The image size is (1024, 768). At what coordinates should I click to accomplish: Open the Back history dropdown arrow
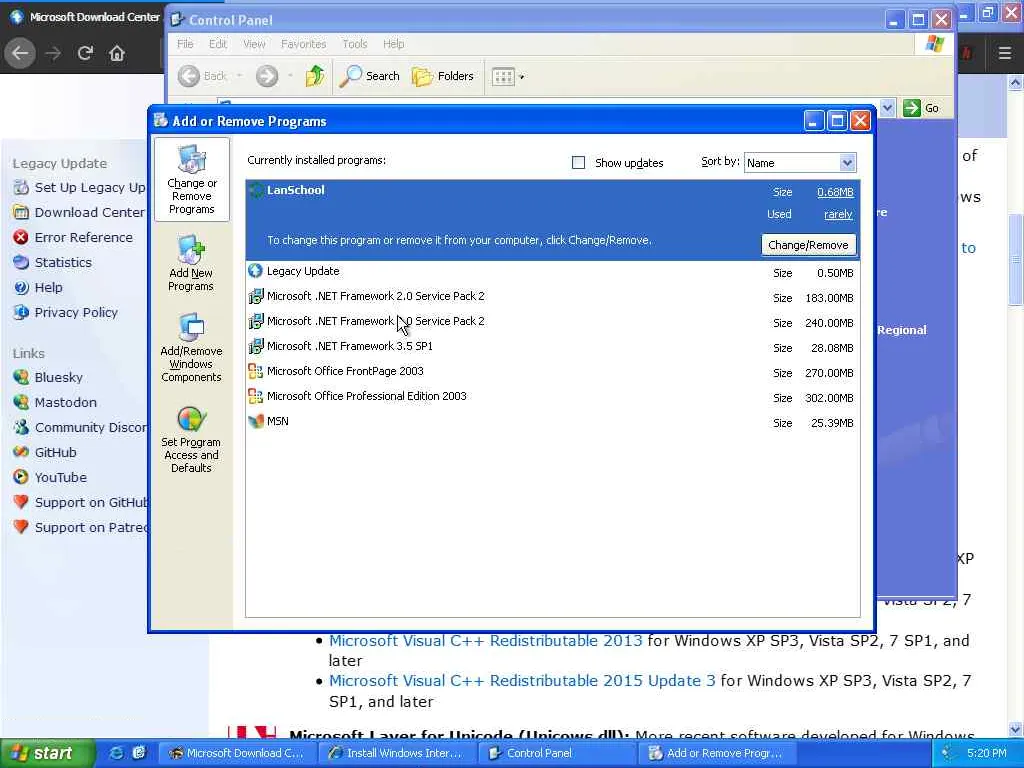(239, 76)
